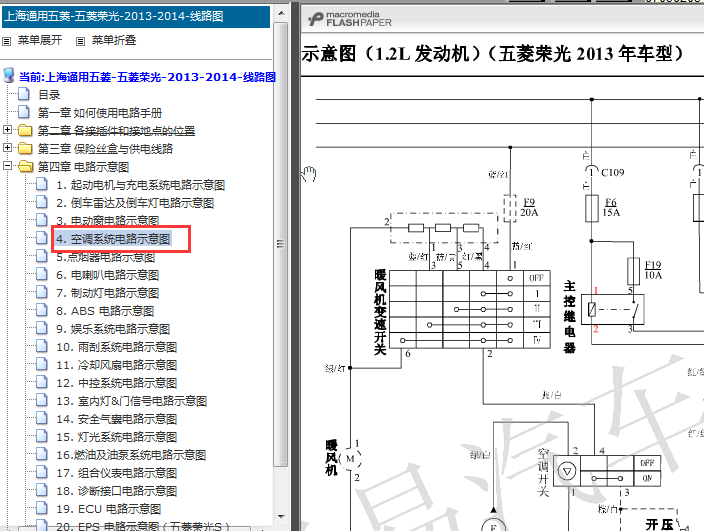Image resolution: width=704 pixels, height=531 pixels.
Task: Open 1. 起动电机与充电系统电路示意图
Action: coord(141,185)
